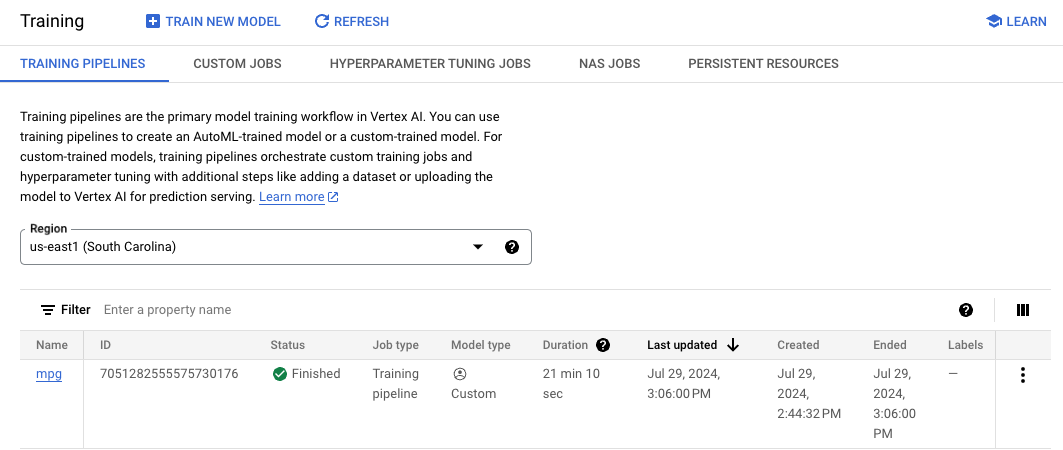
Task: Click the Refresh circular arrow icon
Action: (x=322, y=22)
